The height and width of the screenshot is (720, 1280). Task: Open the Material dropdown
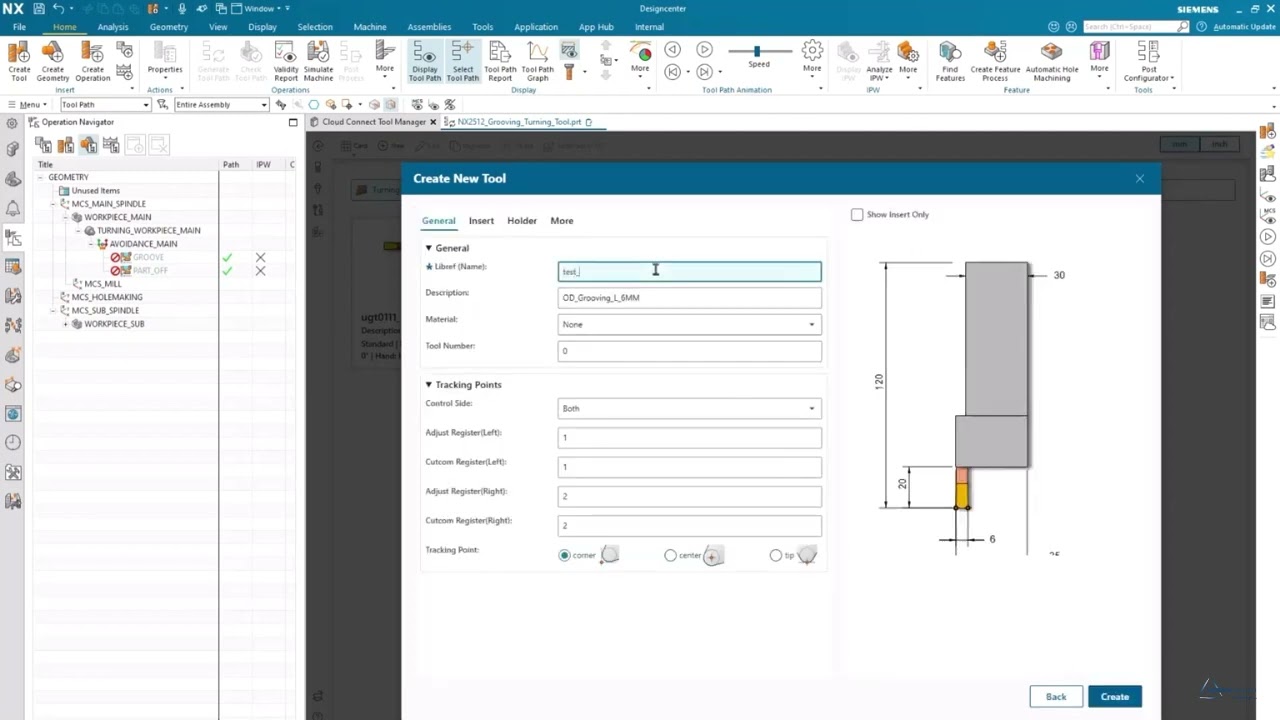coord(689,324)
